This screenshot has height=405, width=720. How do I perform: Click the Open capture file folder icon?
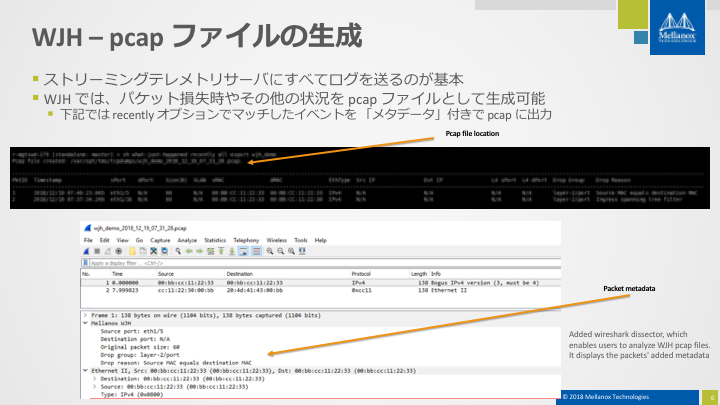[x=132, y=251]
